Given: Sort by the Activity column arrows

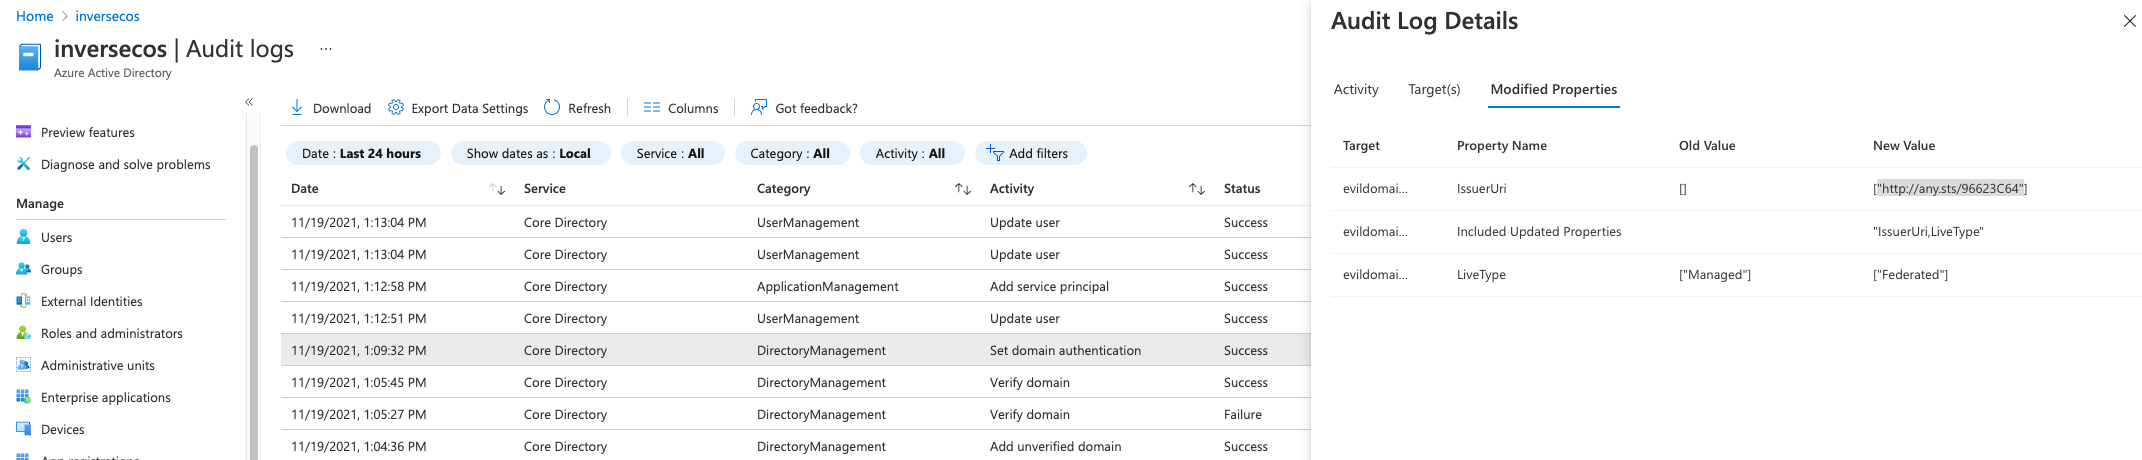Looking at the screenshot, I should point(1196,189).
